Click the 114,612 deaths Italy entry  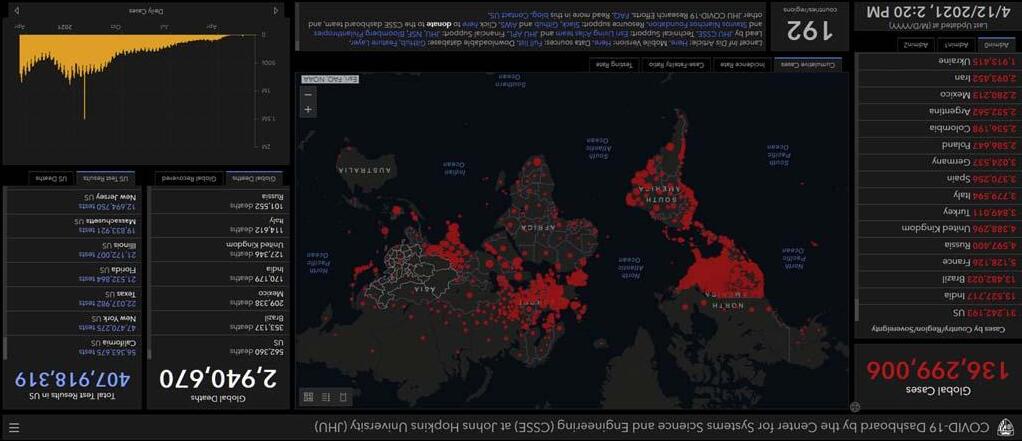click(x=220, y=225)
